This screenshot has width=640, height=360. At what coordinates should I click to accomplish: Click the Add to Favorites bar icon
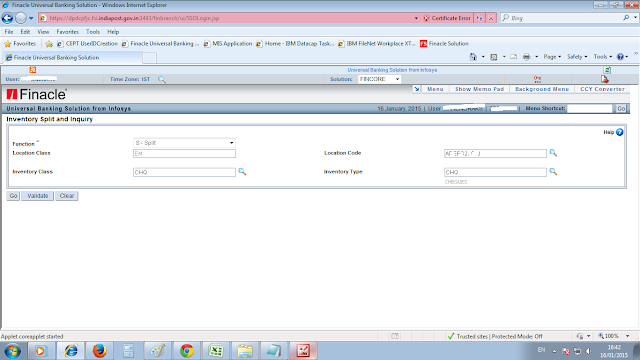click(x=49, y=44)
